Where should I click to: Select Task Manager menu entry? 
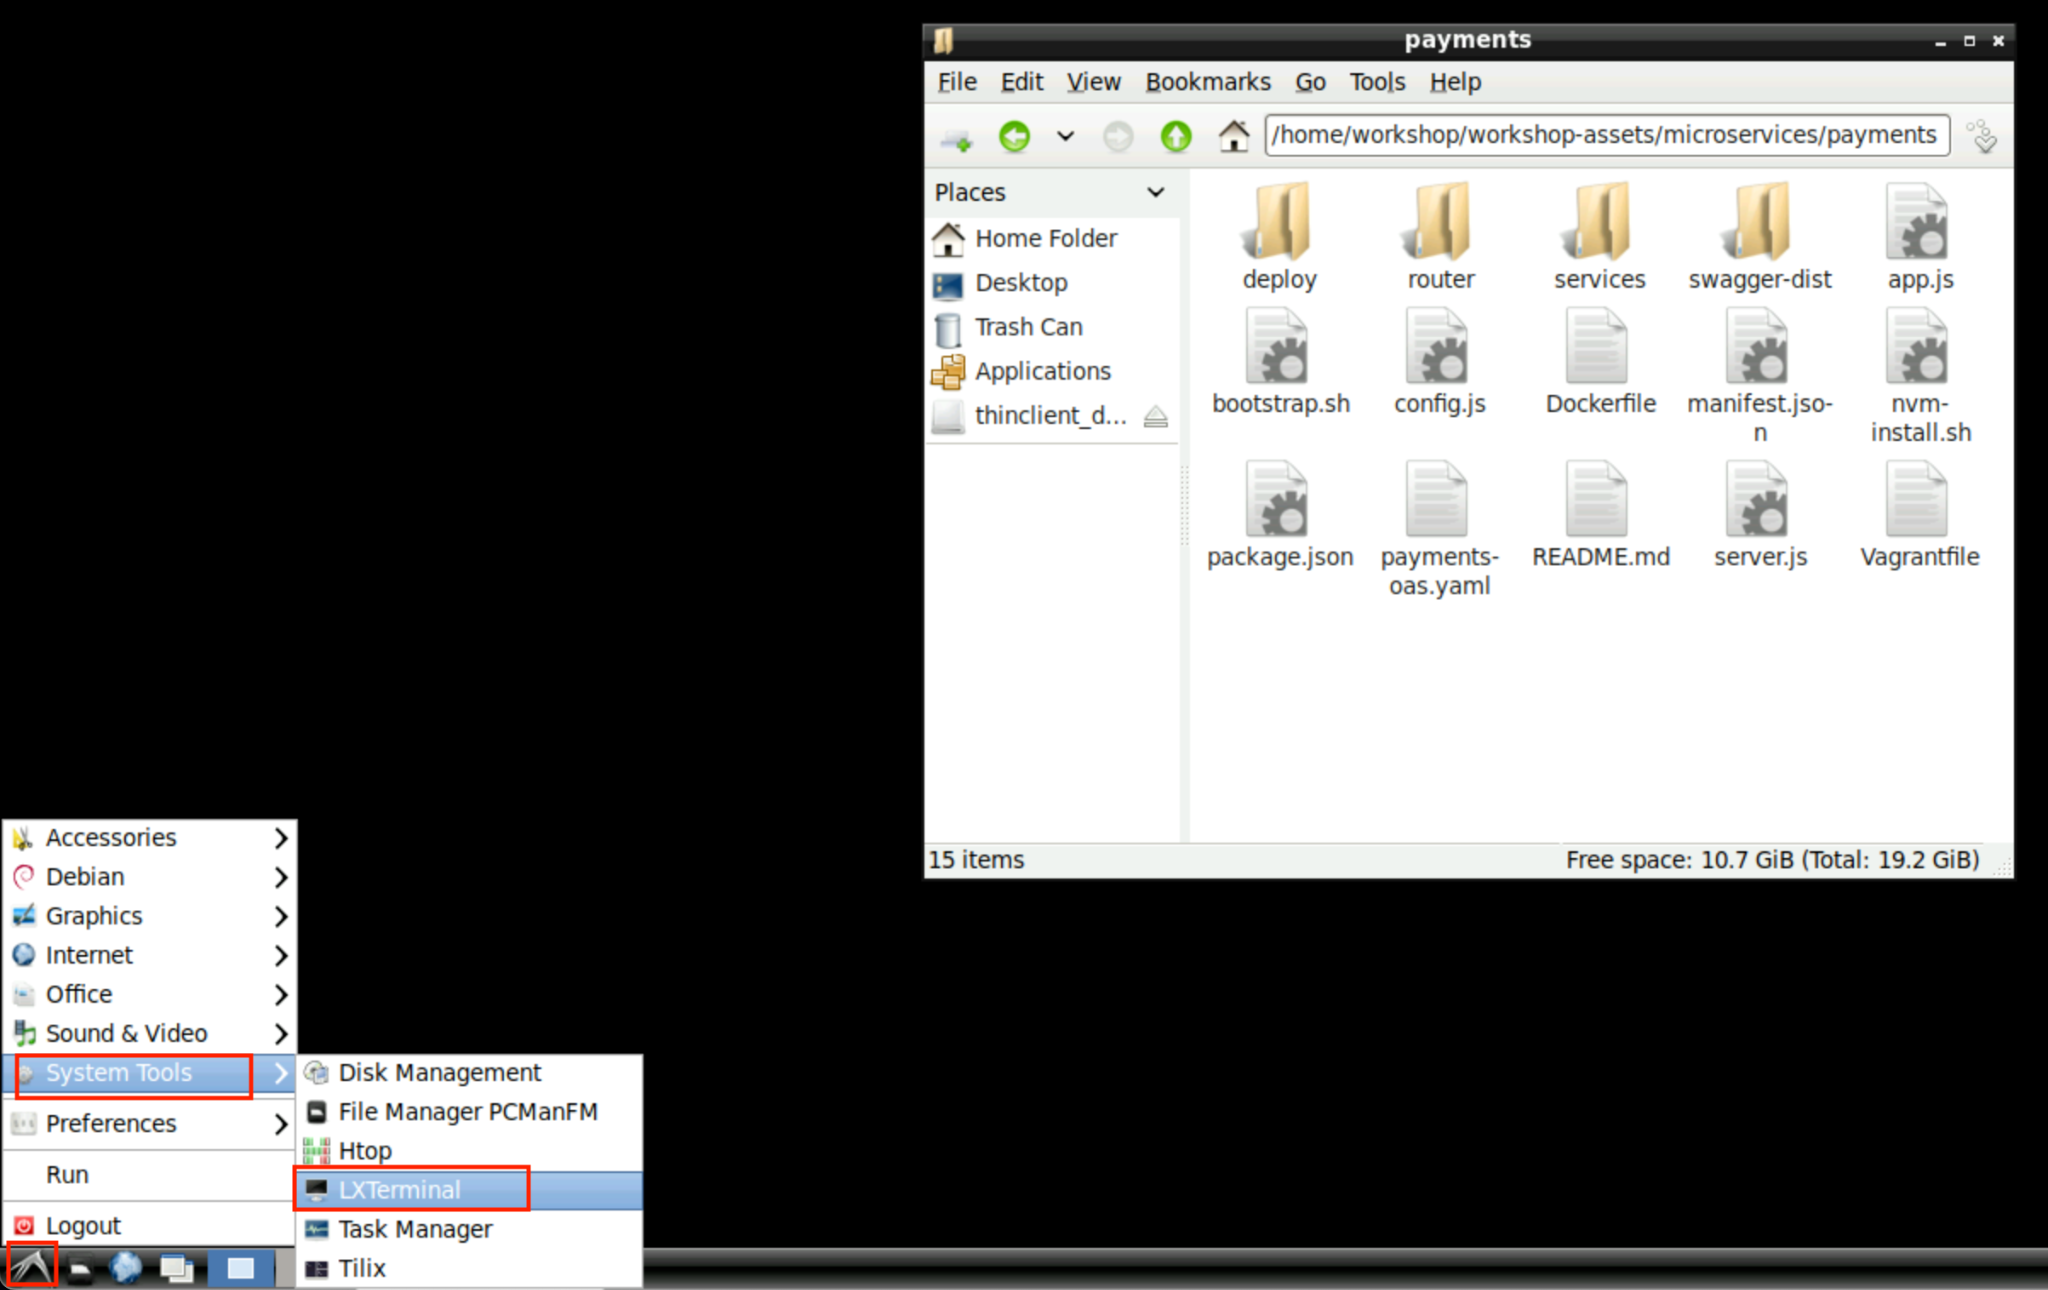click(415, 1229)
